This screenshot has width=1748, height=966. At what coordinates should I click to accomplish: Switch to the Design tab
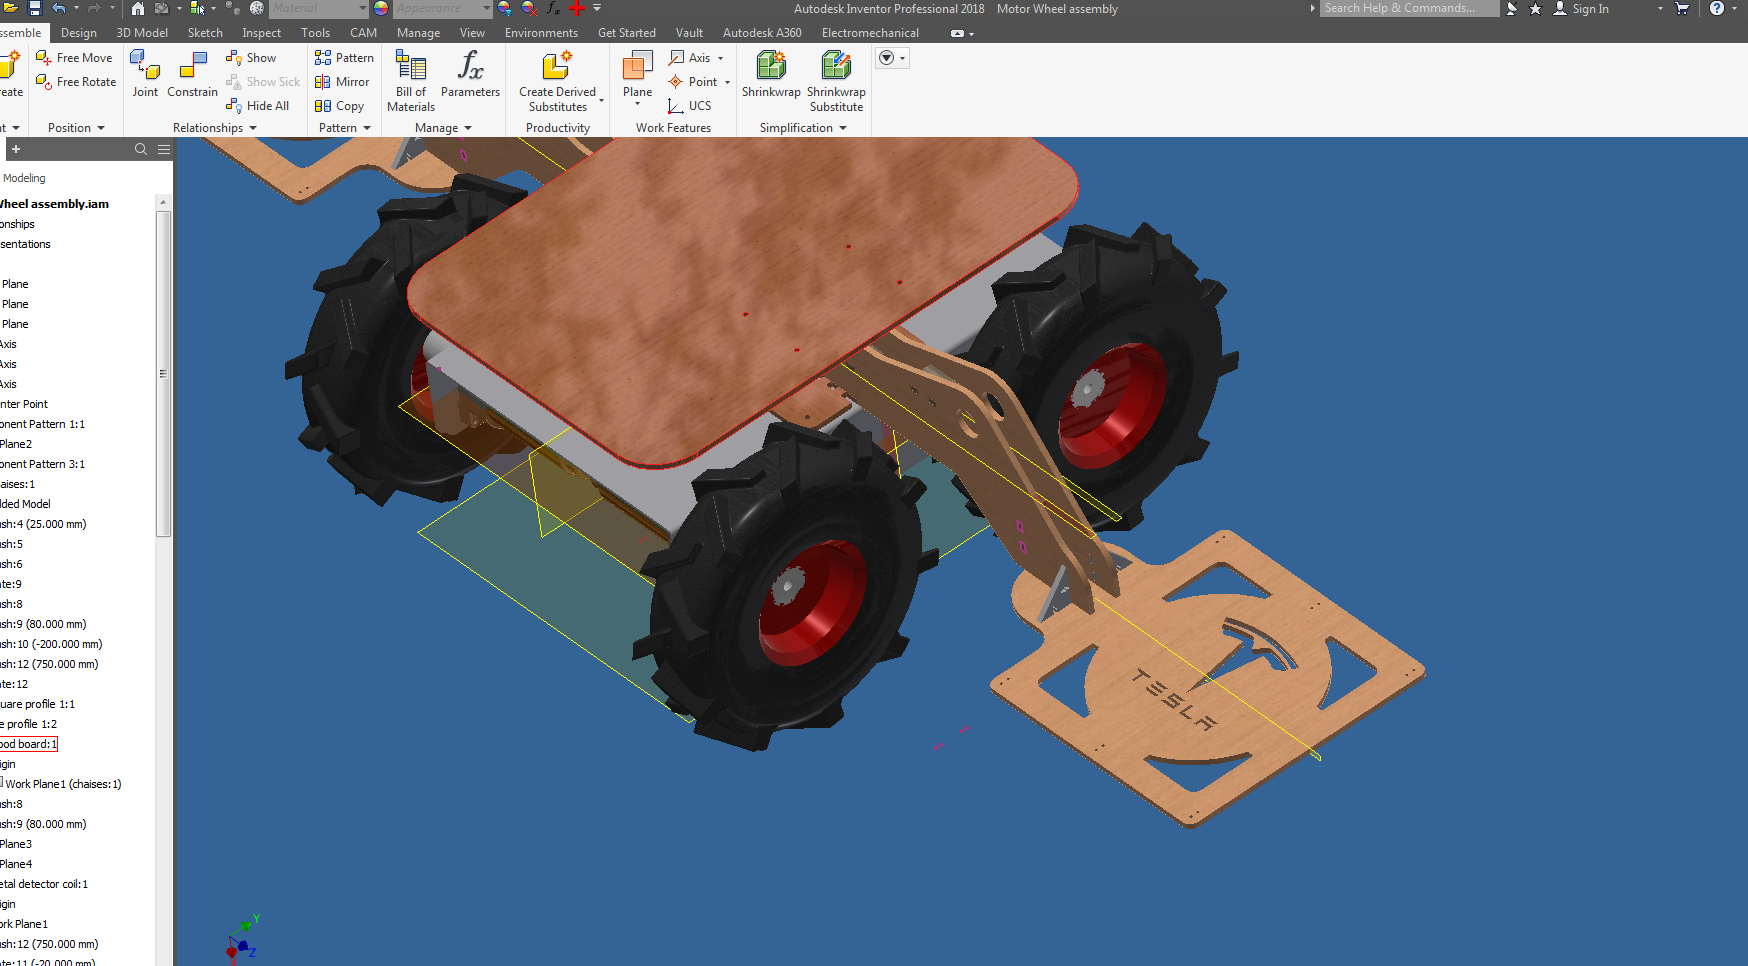[79, 33]
